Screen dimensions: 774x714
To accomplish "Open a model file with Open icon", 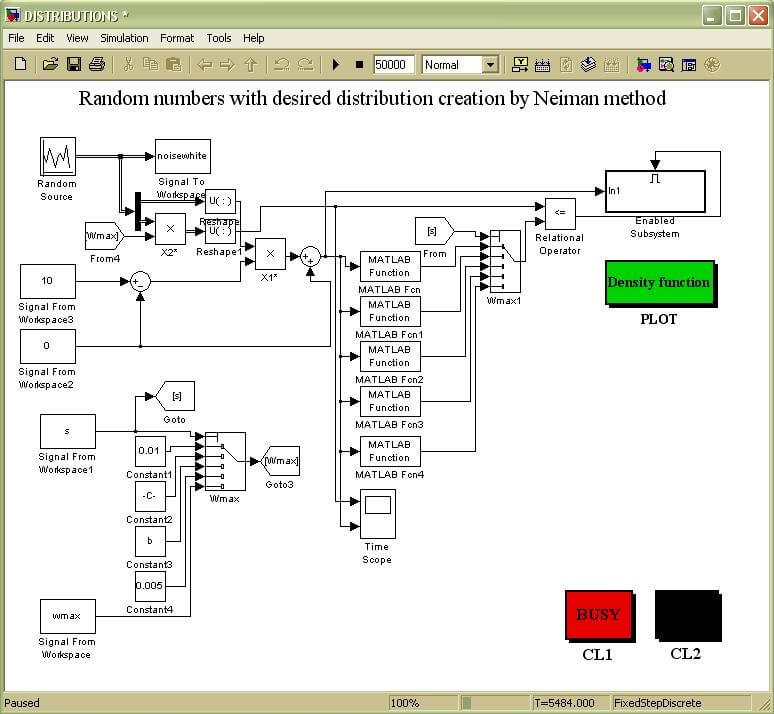I will (x=50, y=65).
